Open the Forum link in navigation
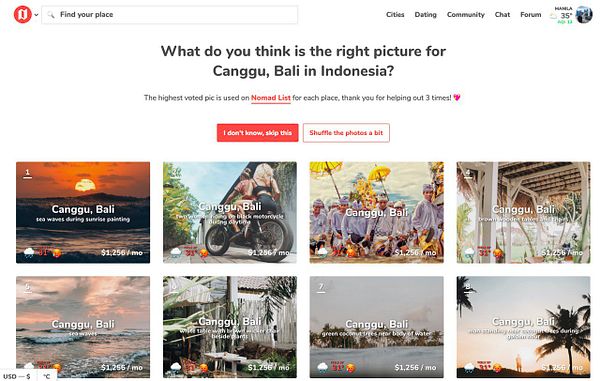This screenshot has height=381, width=600. click(530, 15)
